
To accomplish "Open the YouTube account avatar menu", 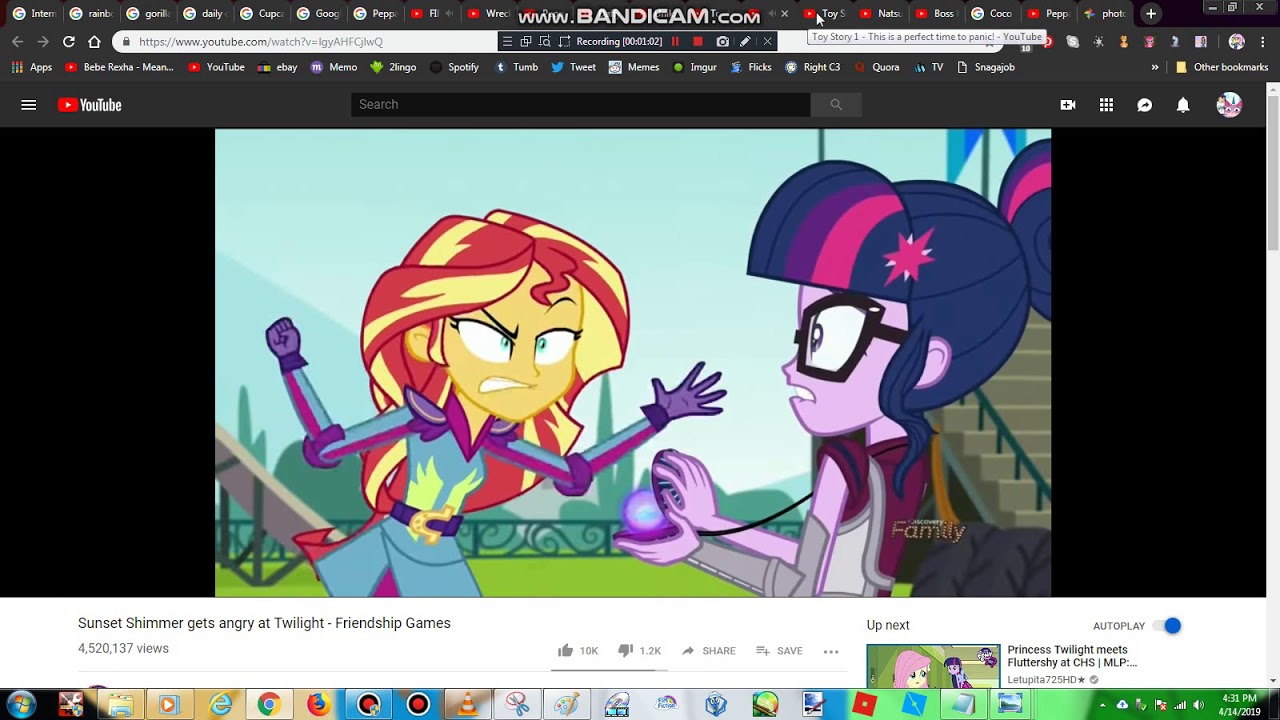I will (1229, 105).
